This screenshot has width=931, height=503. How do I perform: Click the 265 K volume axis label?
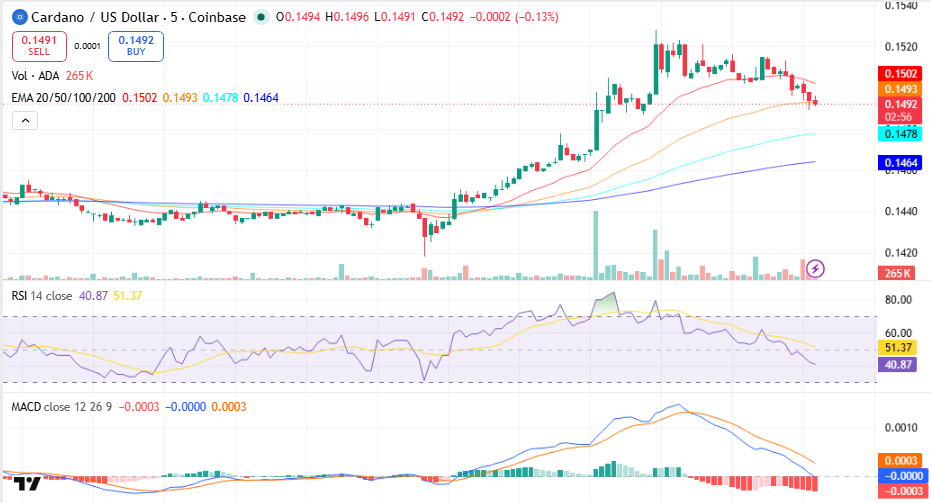[897, 273]
